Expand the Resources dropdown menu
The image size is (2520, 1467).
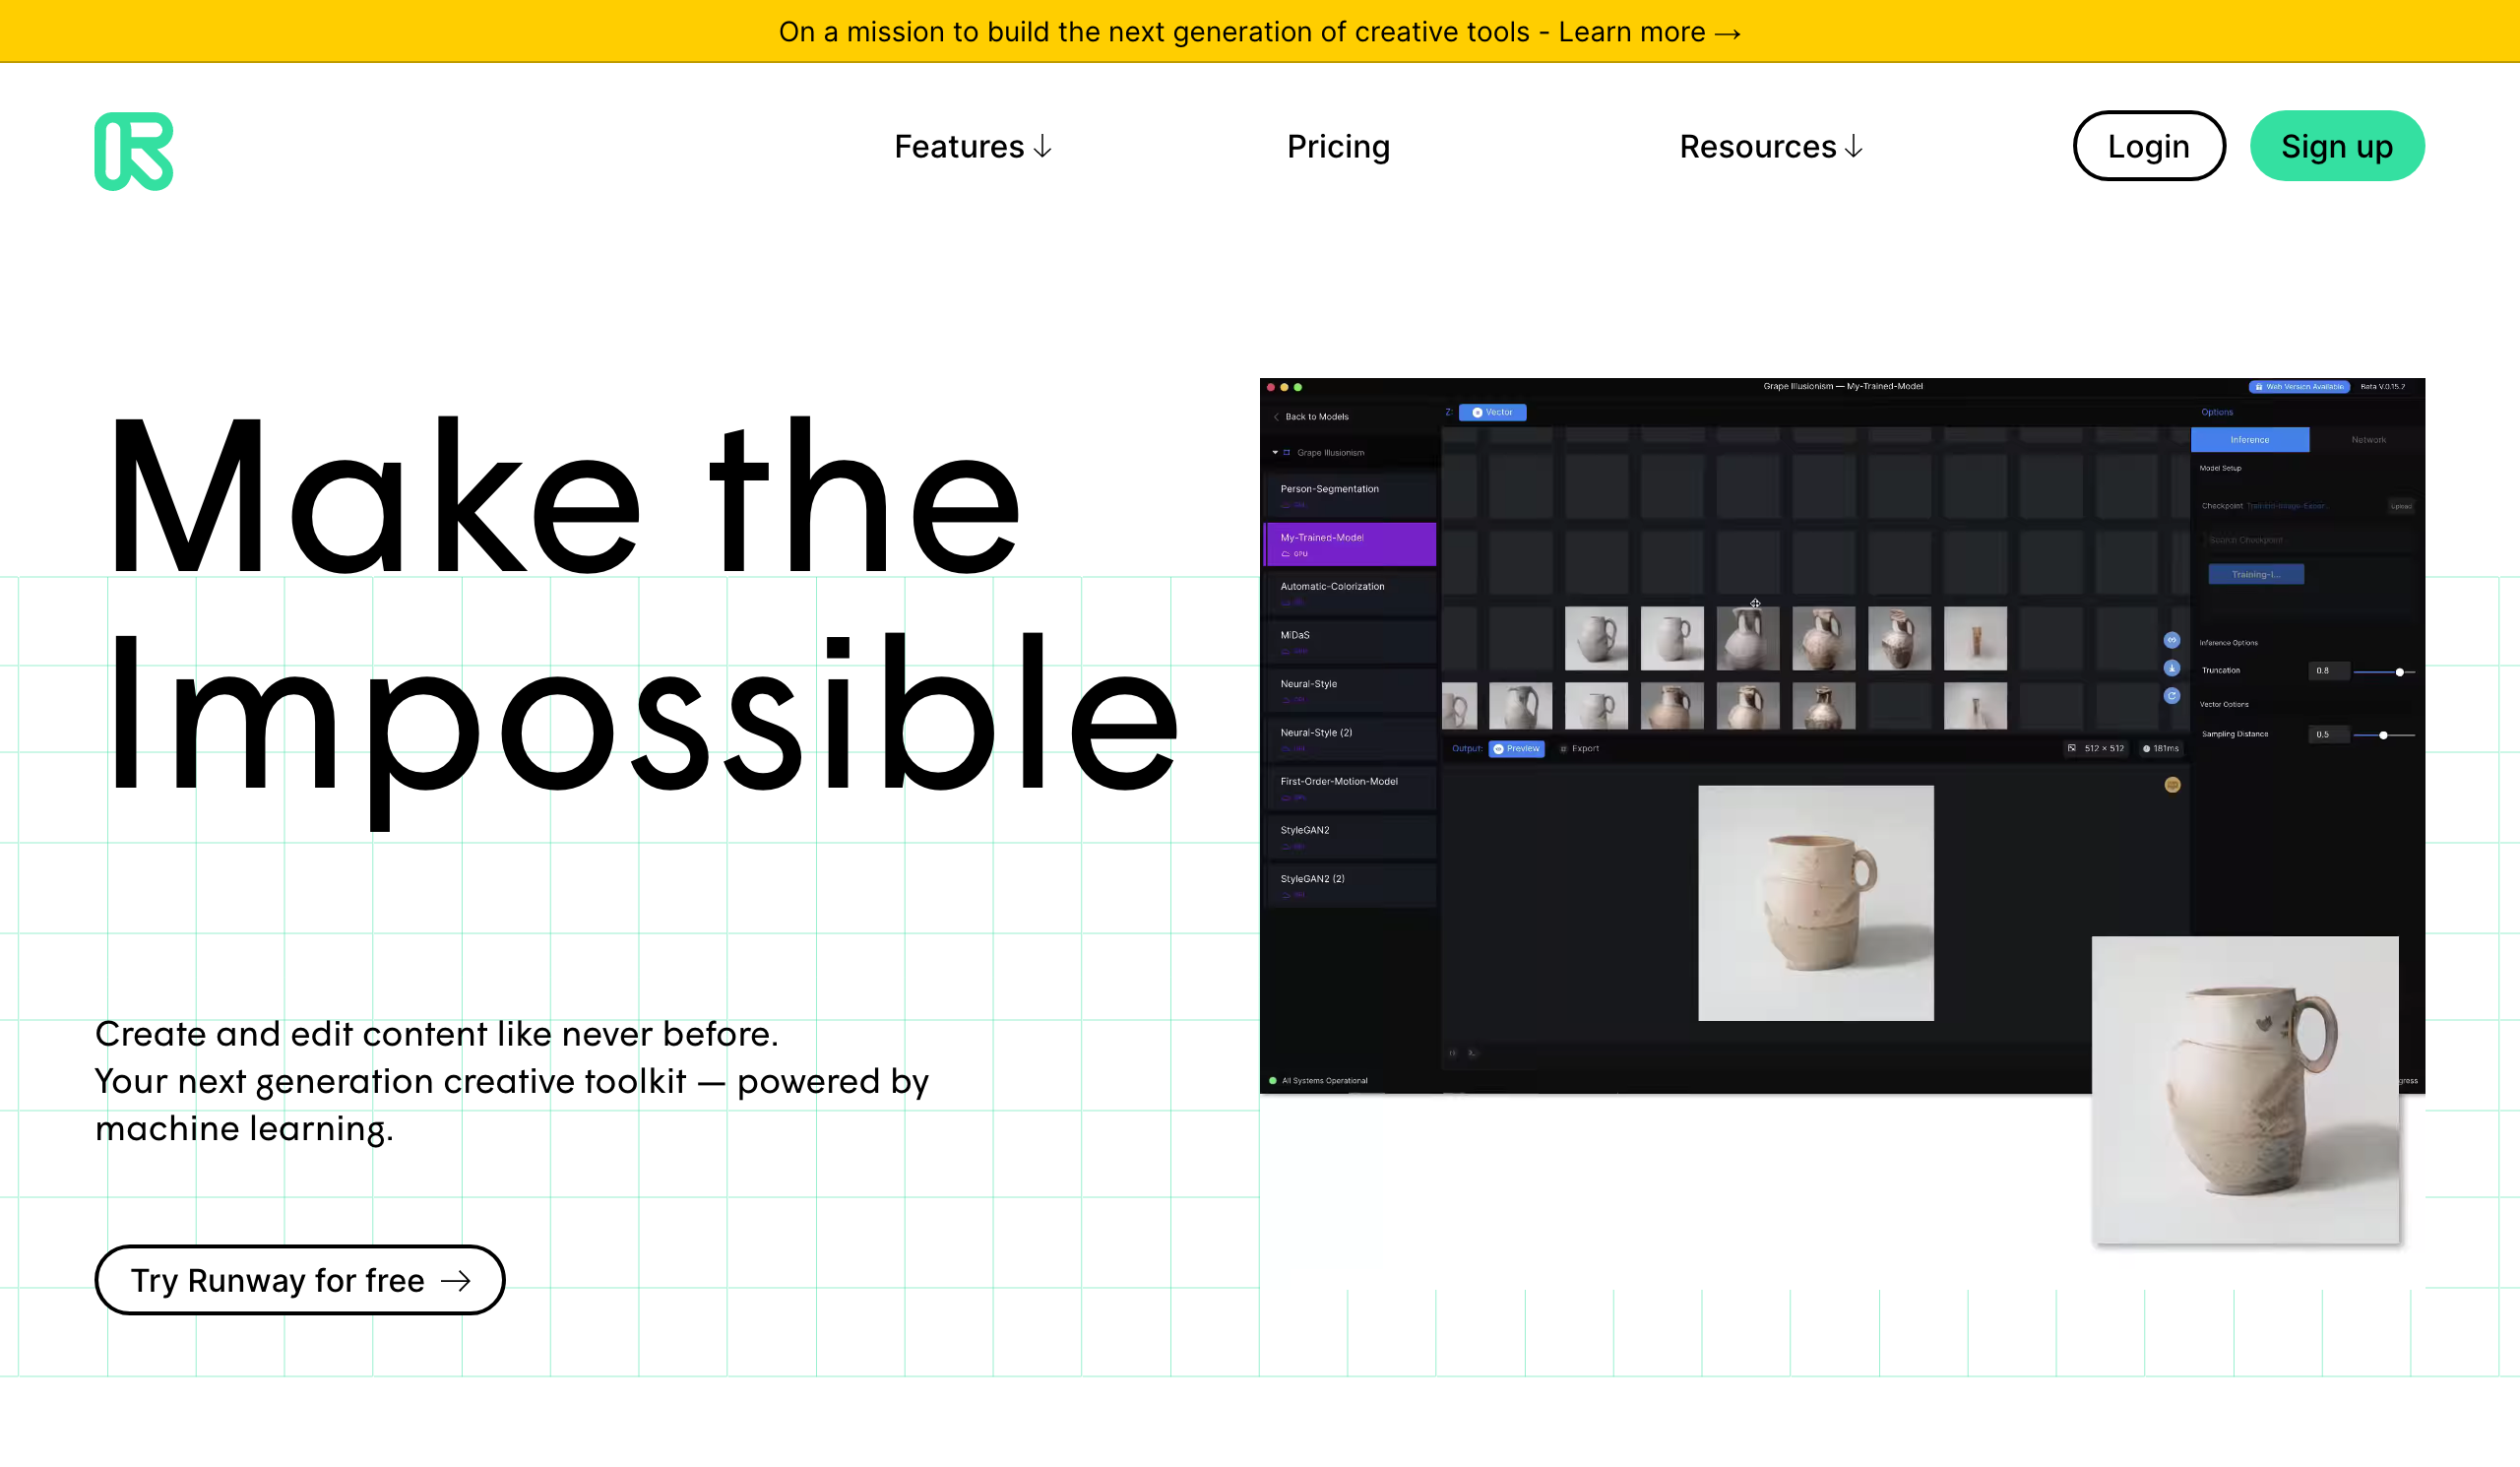(x=1770, y=147)
